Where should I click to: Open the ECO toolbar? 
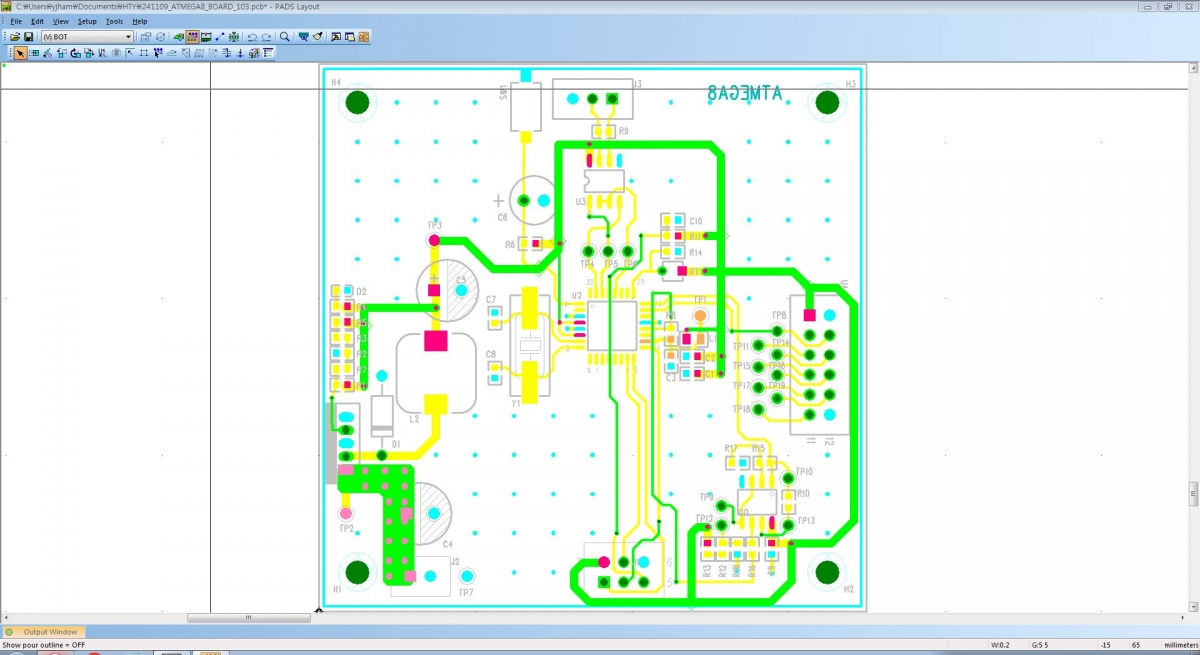point(219,37)
